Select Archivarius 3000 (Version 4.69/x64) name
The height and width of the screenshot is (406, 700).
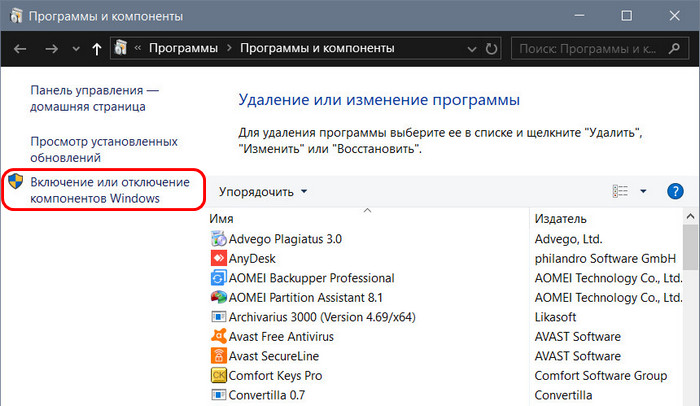322,317
